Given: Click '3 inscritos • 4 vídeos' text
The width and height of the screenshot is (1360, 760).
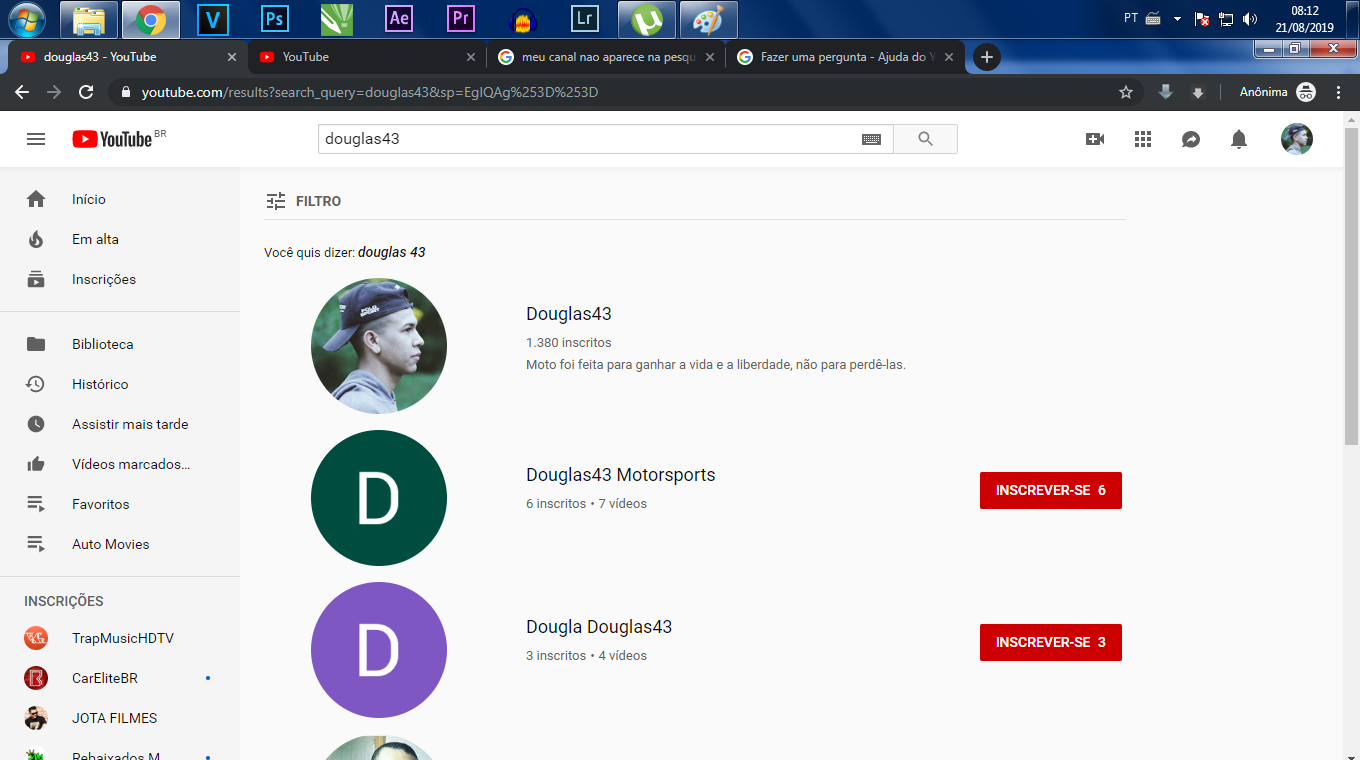Looking at the screenshot, I should [586, 656].
